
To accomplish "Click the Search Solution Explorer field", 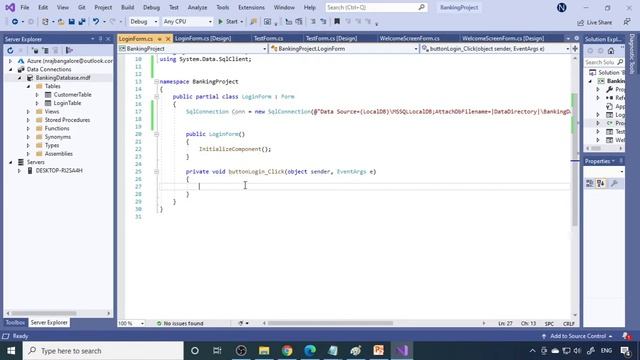I will [x=604, y=62].
